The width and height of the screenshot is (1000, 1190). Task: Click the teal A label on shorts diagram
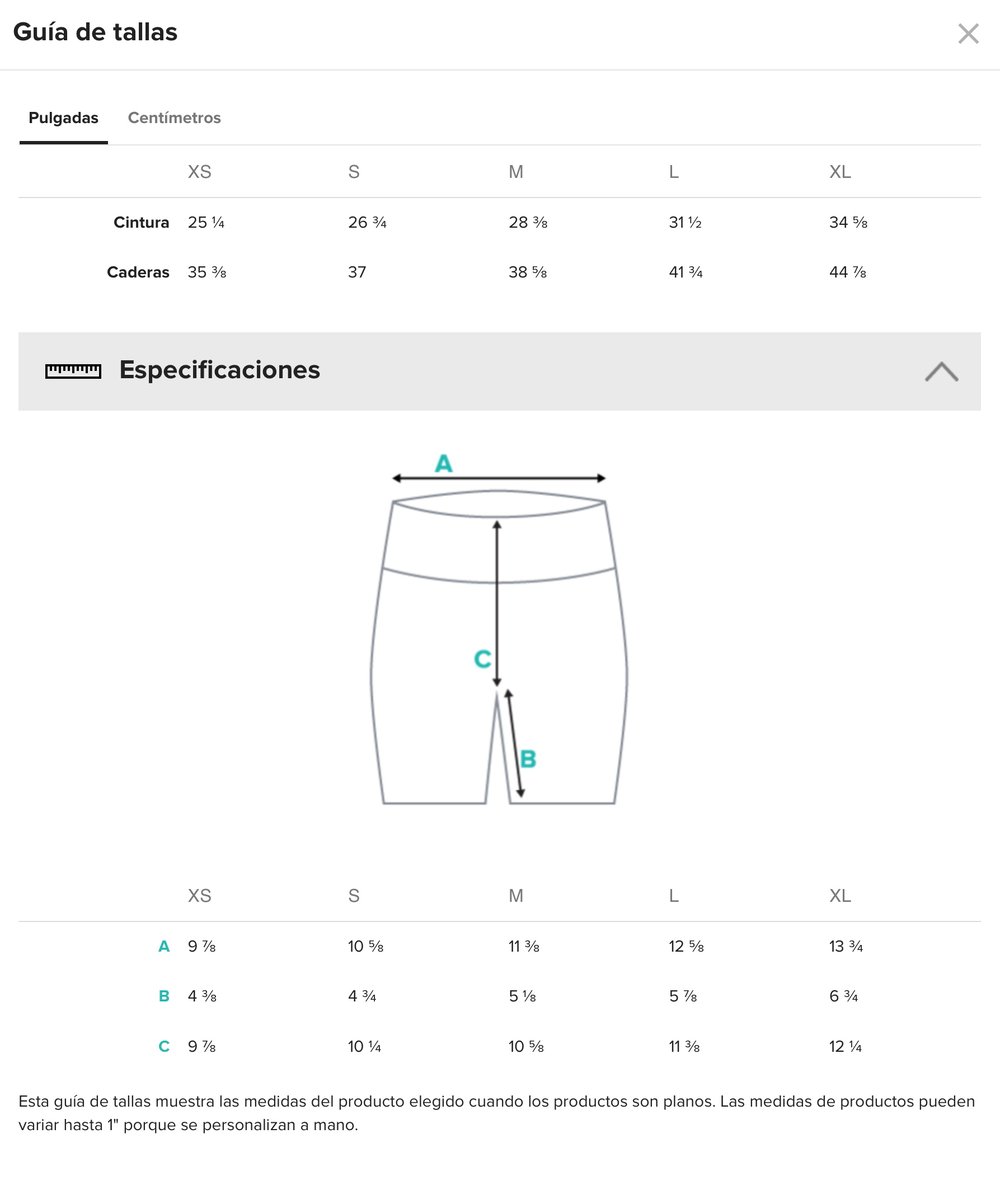pos(443,463)
